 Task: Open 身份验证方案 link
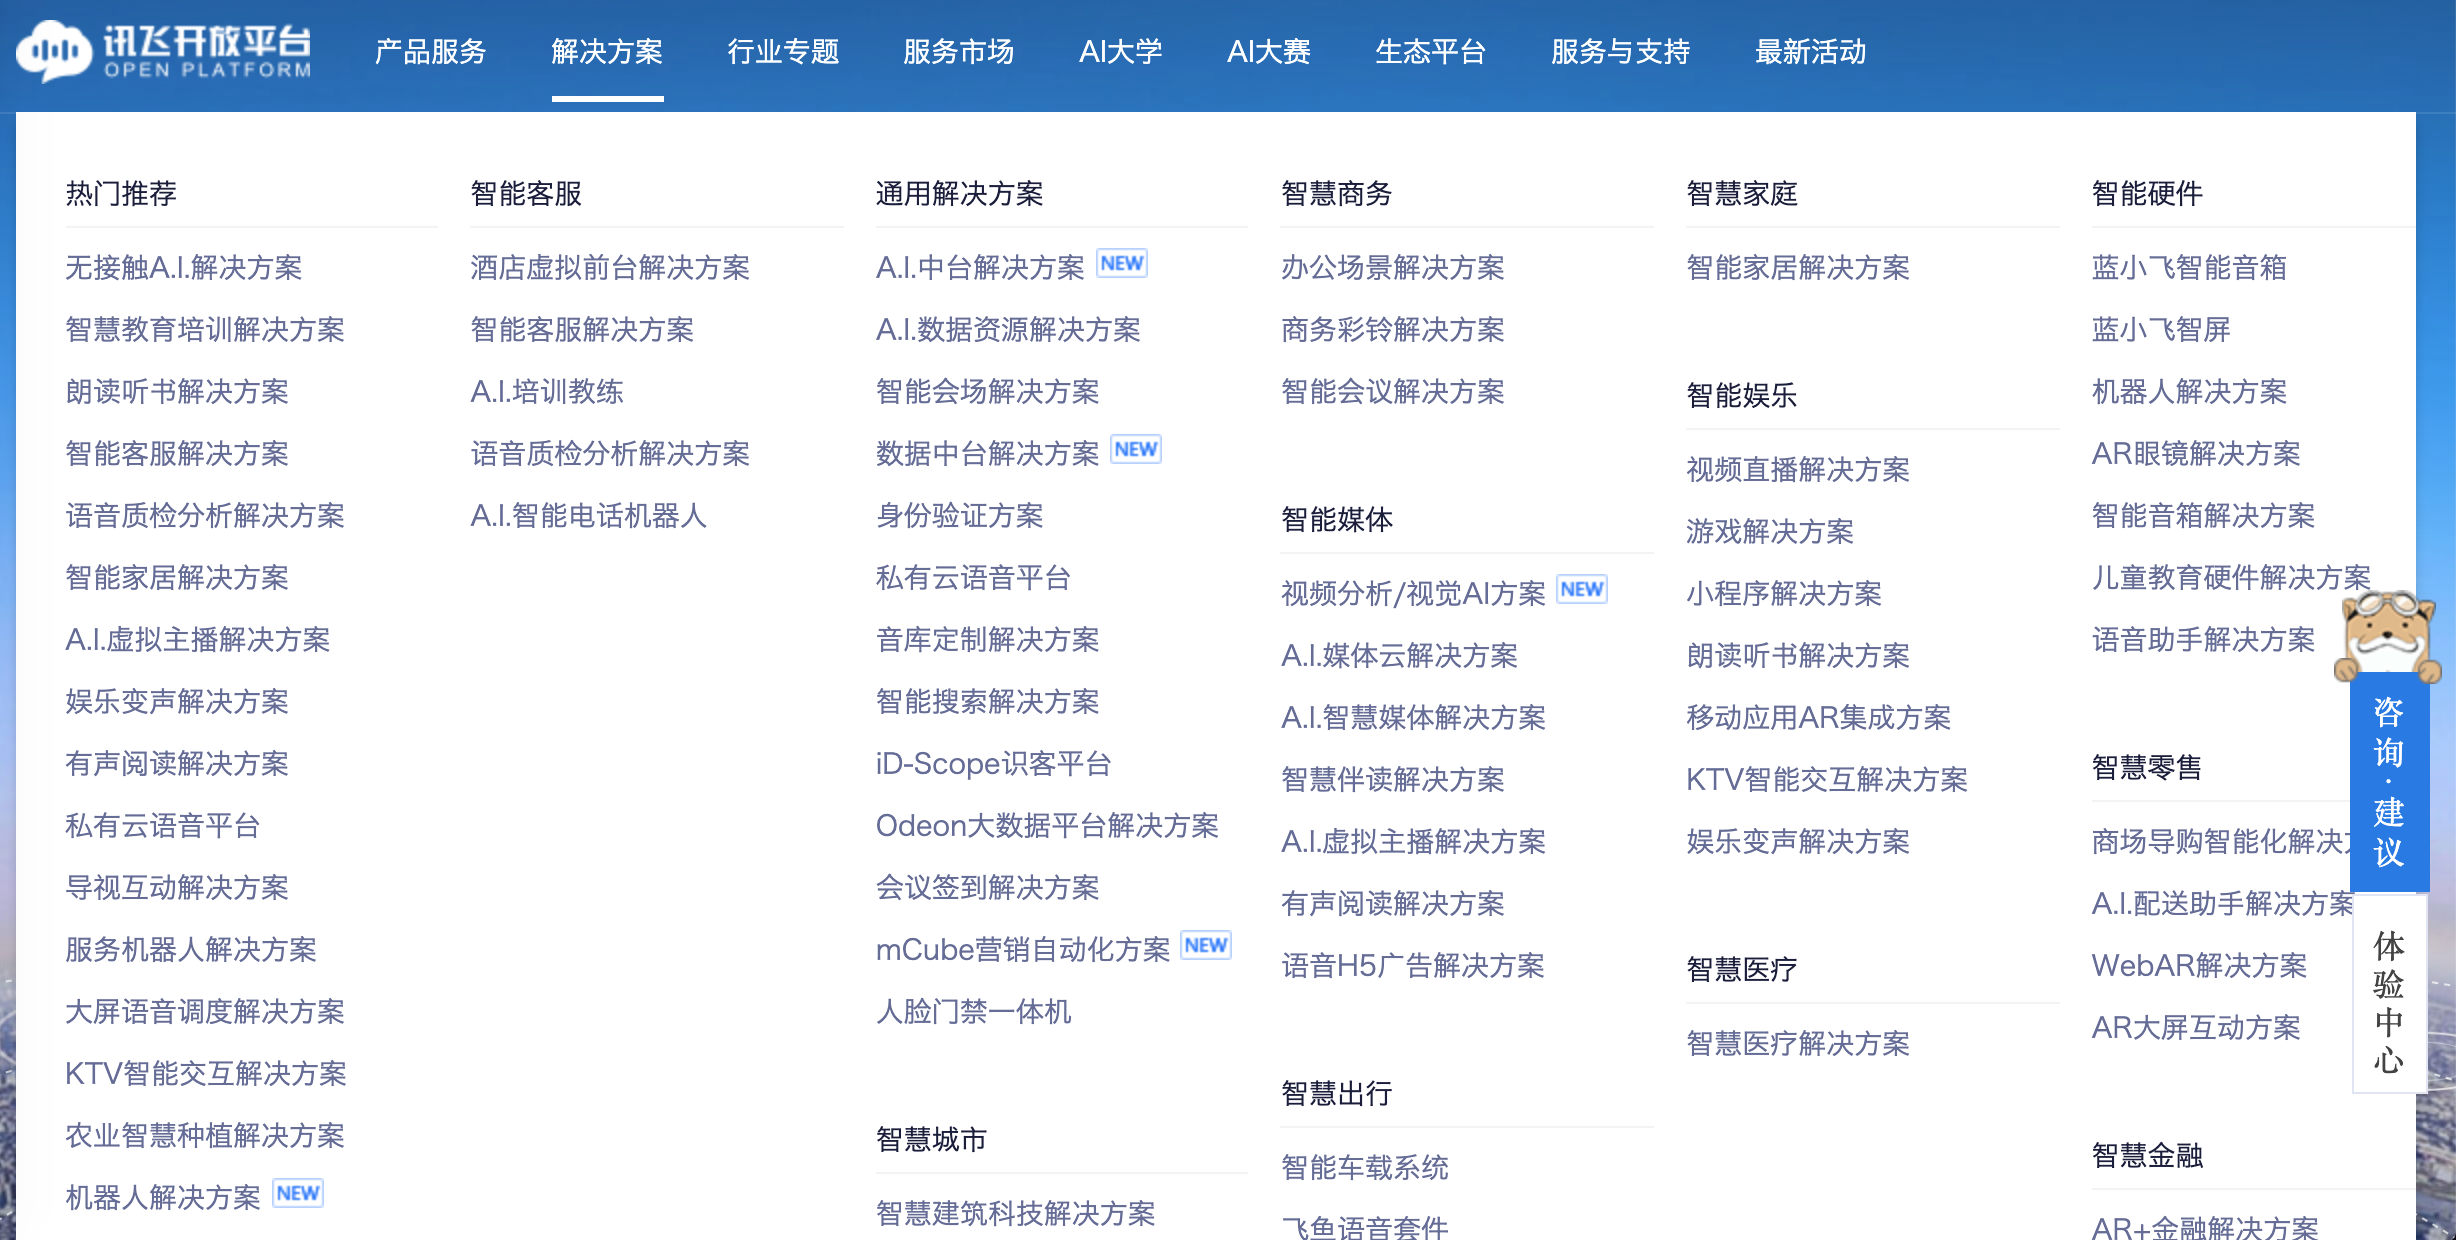click(x=960, y=516)
